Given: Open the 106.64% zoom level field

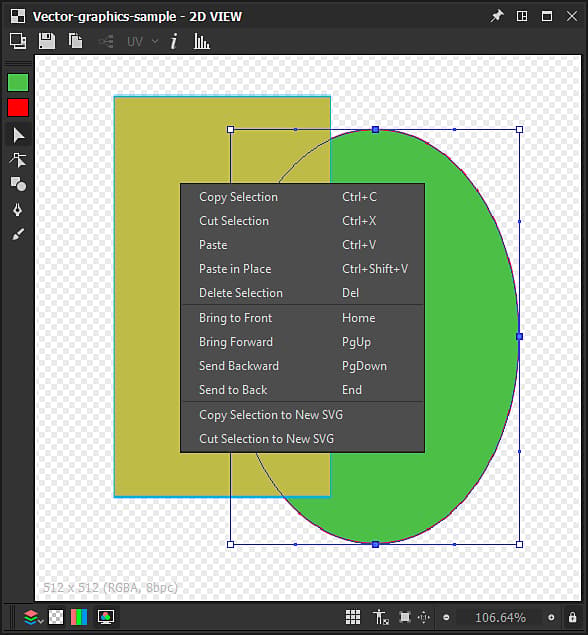Looking at the screenshot, I should pos(500,618).
